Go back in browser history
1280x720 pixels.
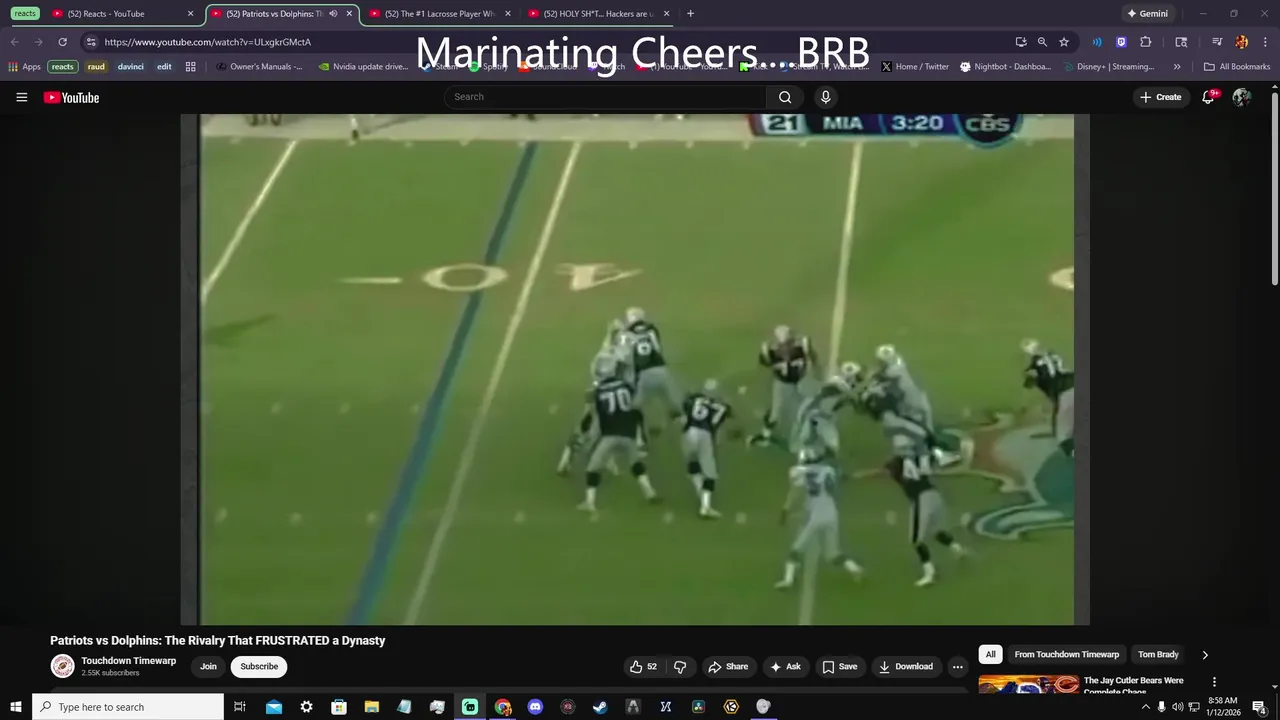pos(15,42)
